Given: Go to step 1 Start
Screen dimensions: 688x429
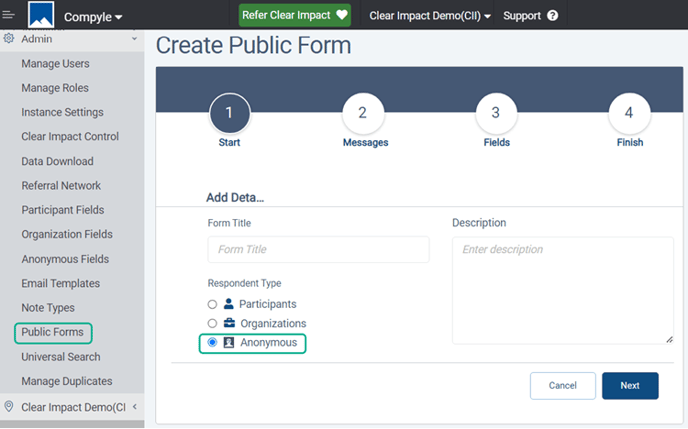Looking at the screenshot, I should [230, 113].
